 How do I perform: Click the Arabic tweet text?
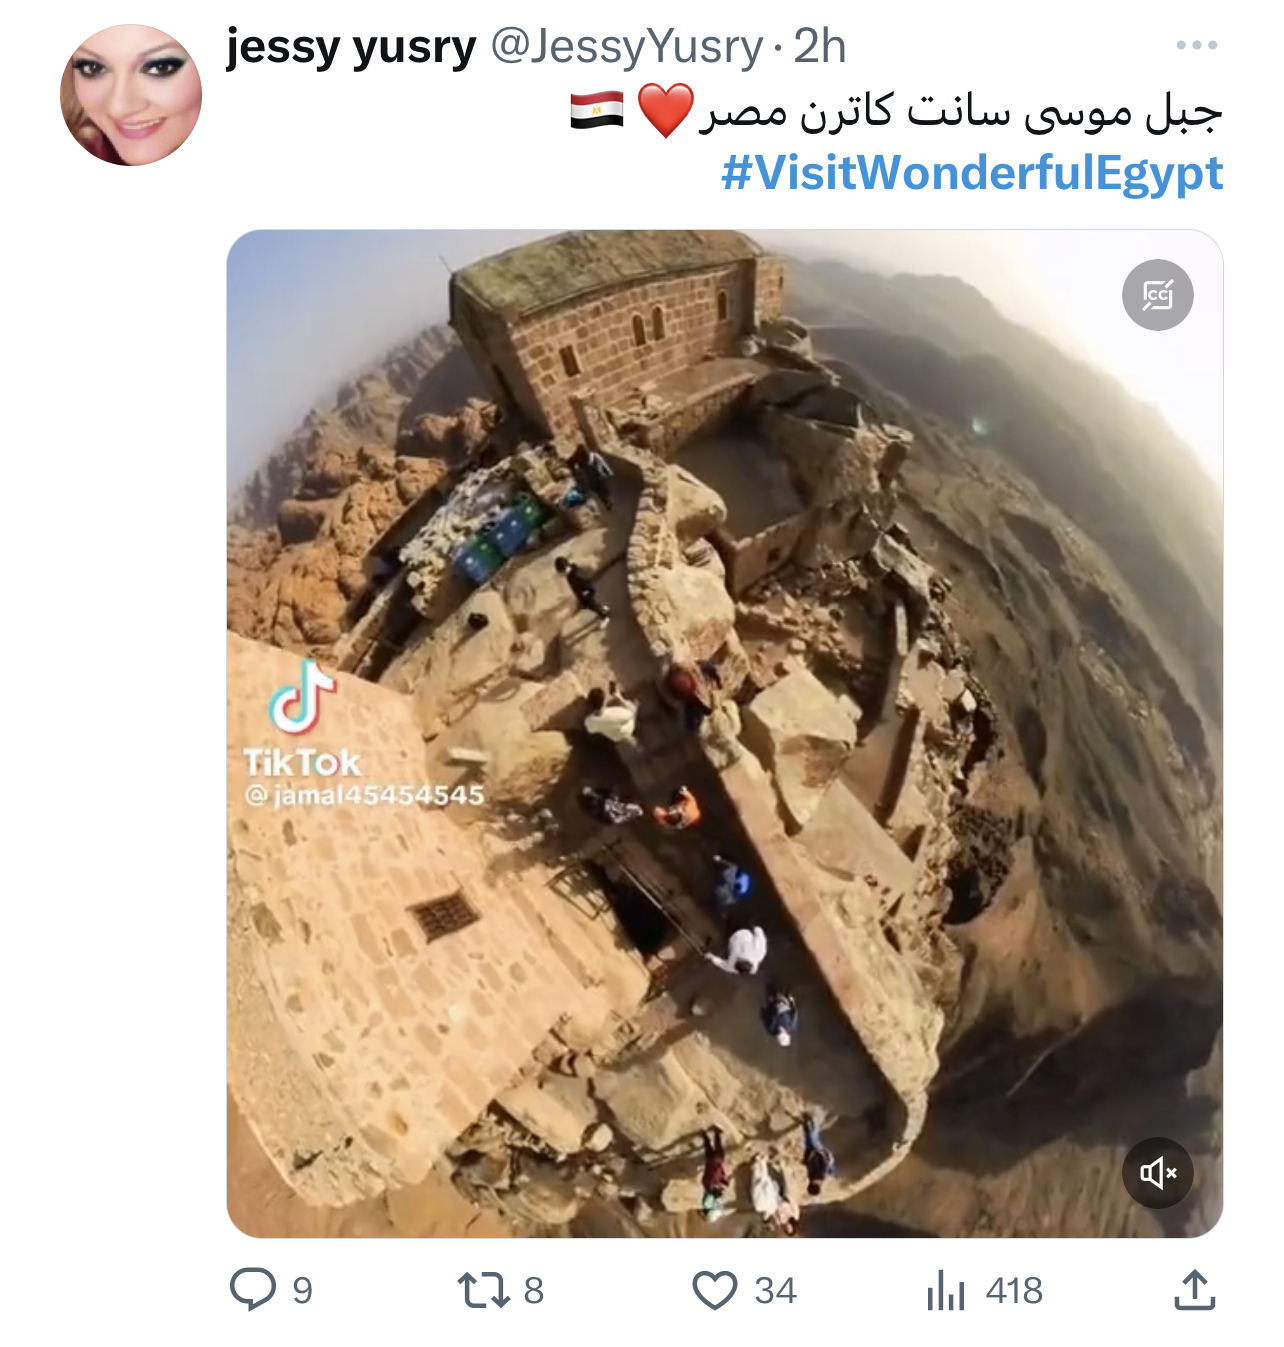pyautogui.click(x=960, y=111)
